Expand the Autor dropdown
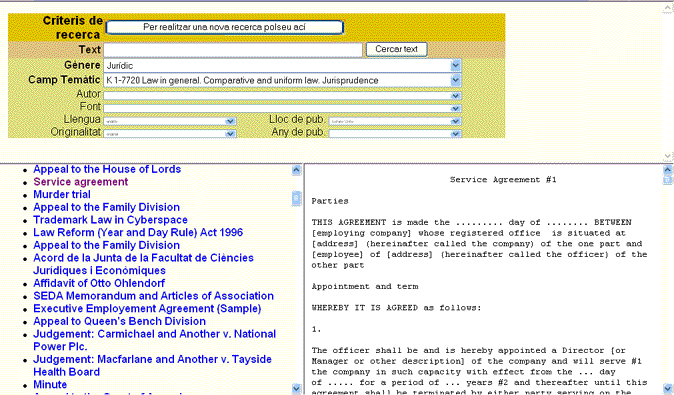The height and width of the screenshot is (395, 674). pos(282,95)
